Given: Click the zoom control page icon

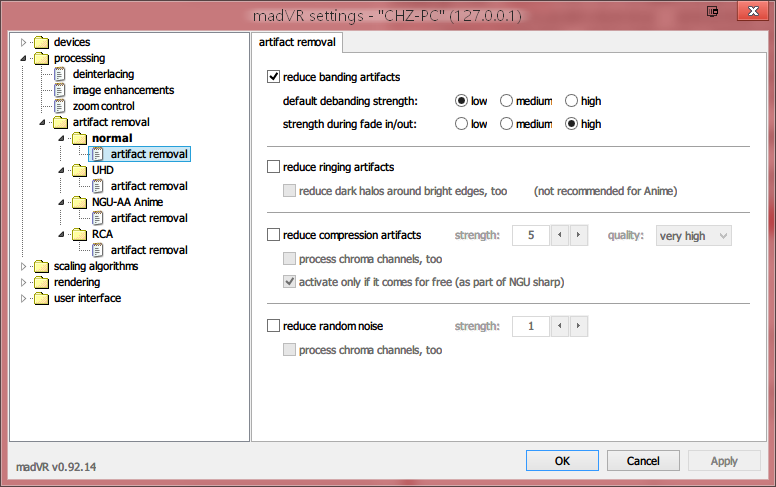Looking at the screenshot, I should pos(60,106).
